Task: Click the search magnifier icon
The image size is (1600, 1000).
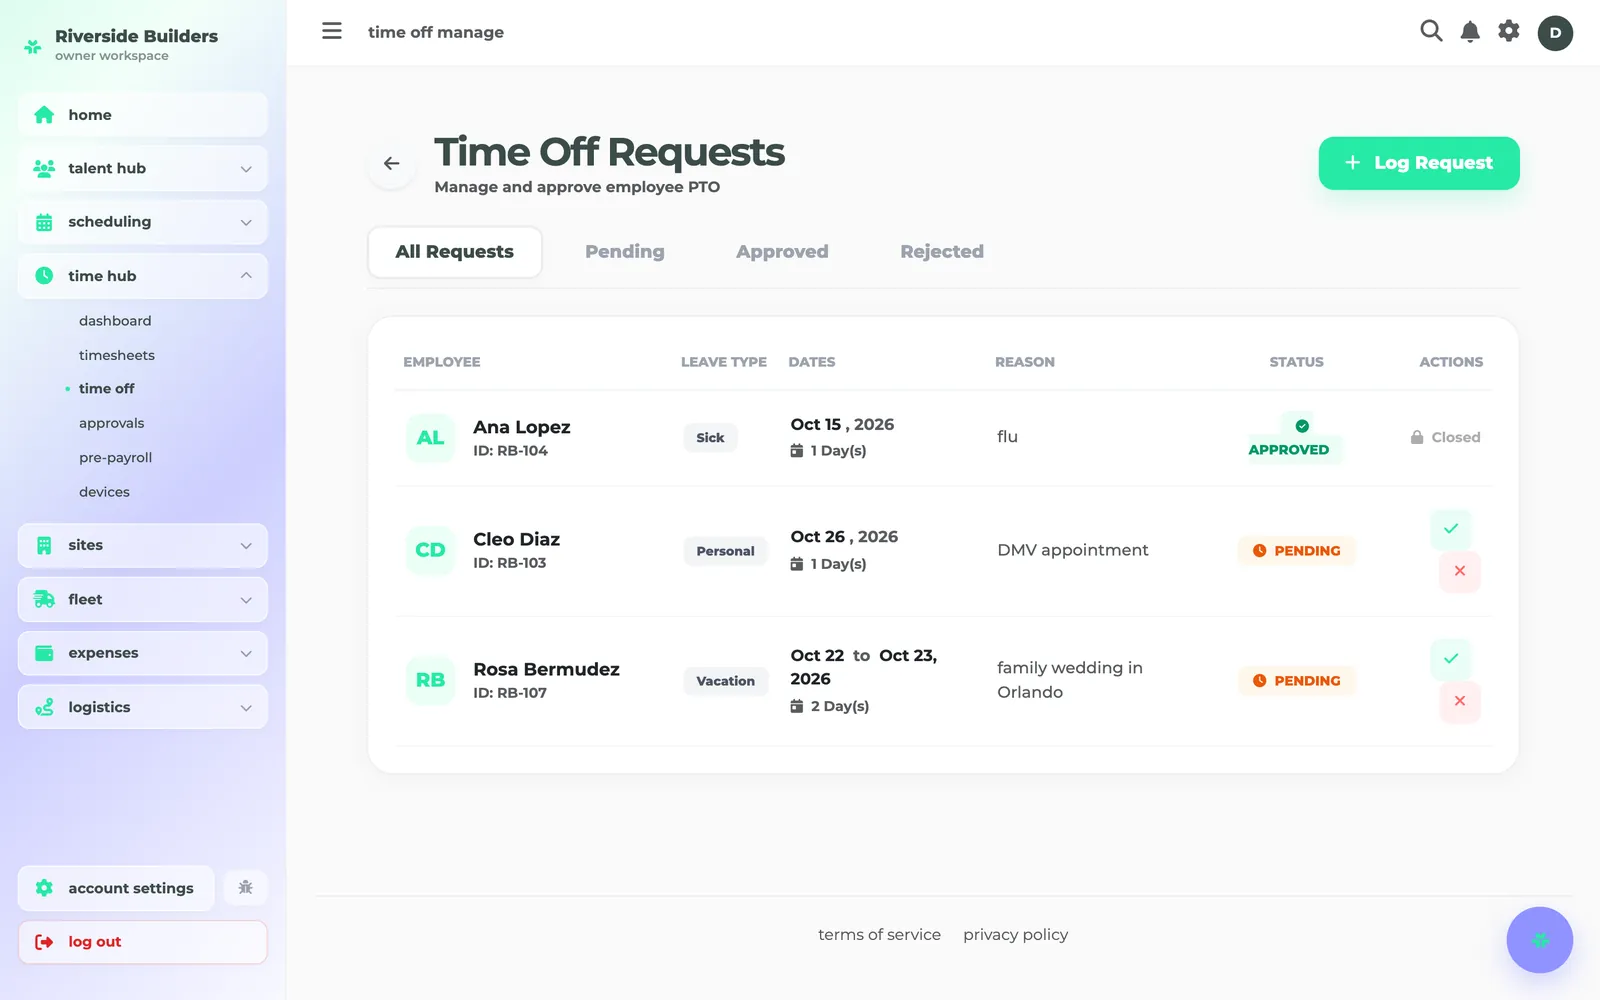Action: coord(1431,31)
